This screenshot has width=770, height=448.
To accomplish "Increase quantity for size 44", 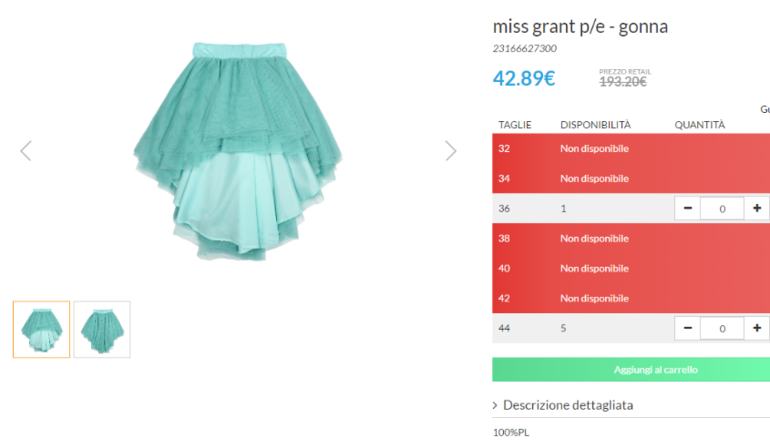I will click(x=757, y=328).
